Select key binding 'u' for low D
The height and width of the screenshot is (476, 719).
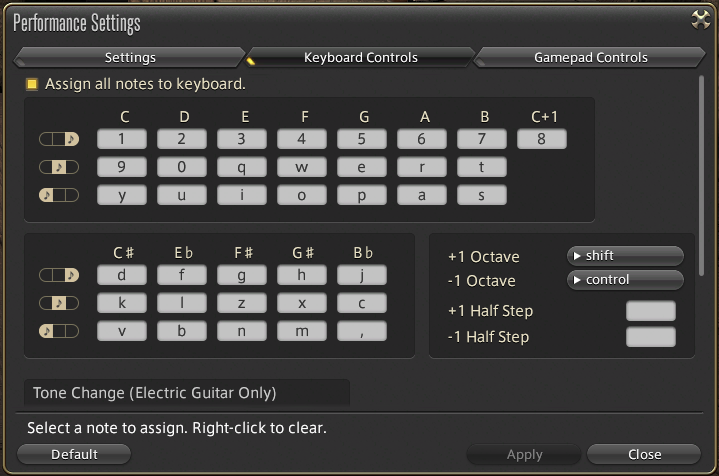click(x=182, y=195)
